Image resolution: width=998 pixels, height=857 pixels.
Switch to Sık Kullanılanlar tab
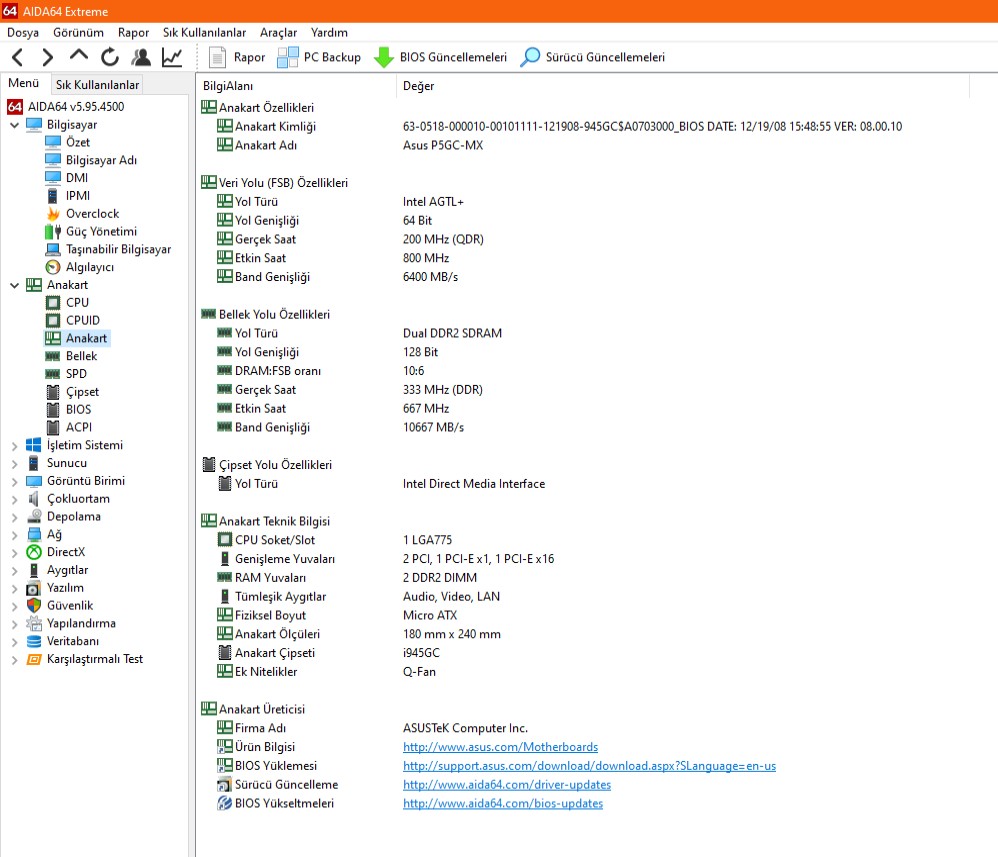click(97, 85)
